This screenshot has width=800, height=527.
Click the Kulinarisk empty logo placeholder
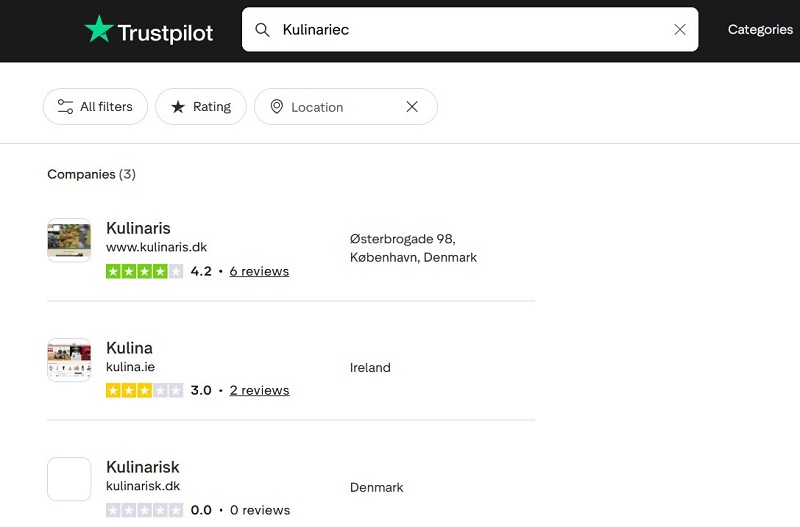pos(69,479)
